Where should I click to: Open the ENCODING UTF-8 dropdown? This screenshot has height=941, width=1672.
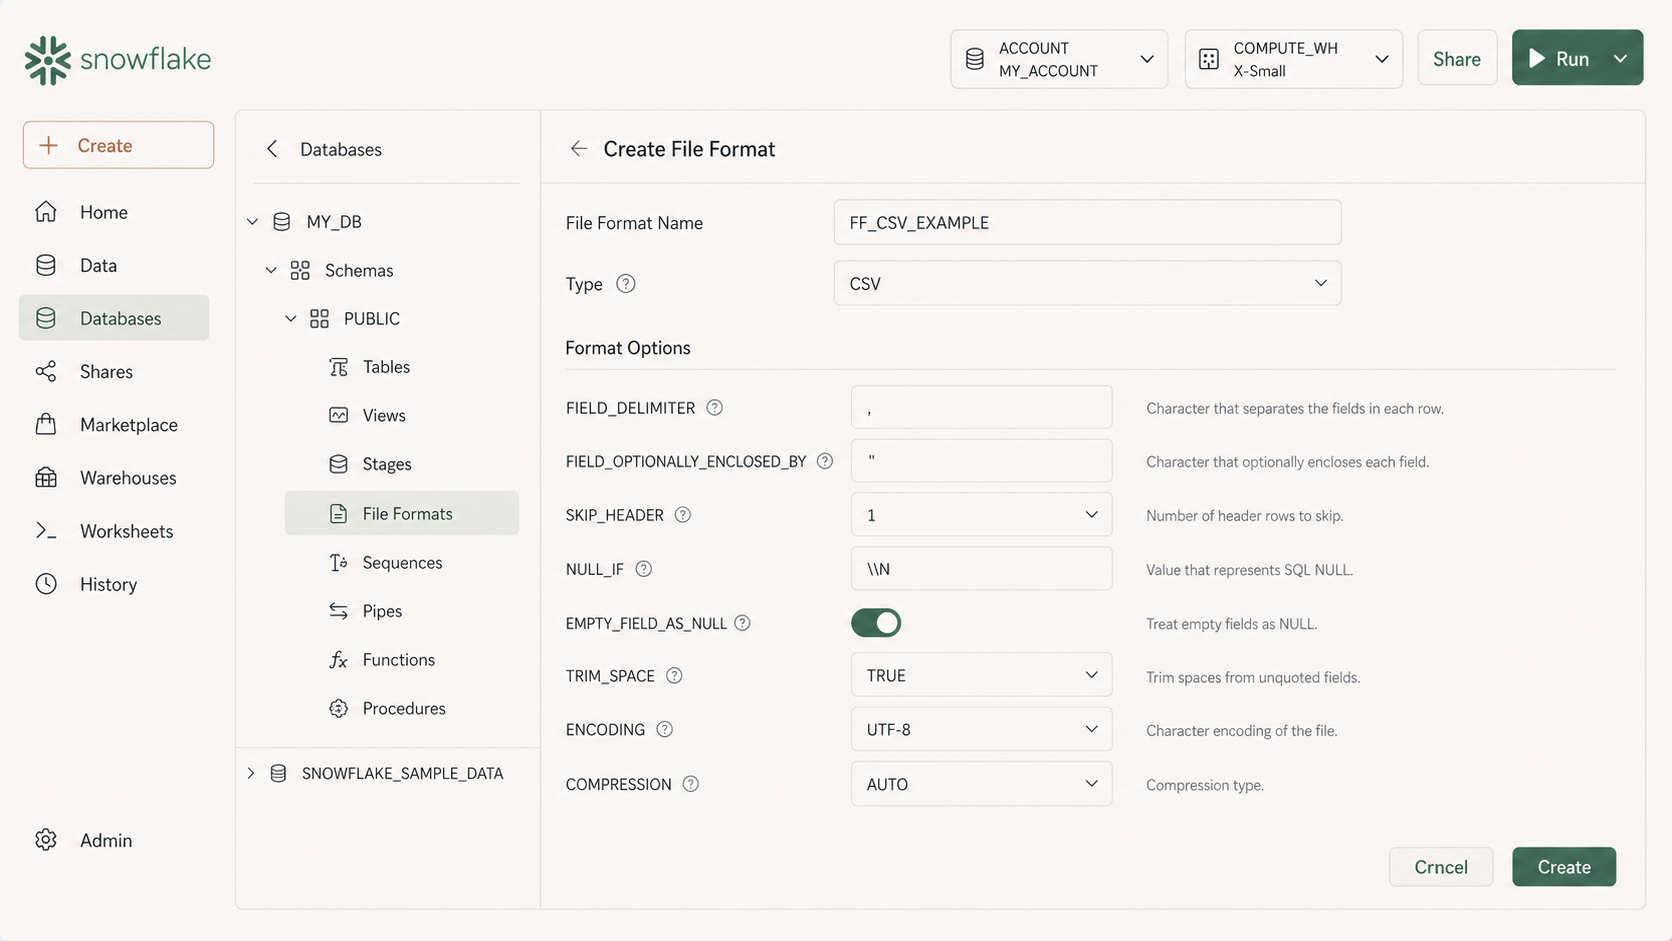click(x=981, y=729)
